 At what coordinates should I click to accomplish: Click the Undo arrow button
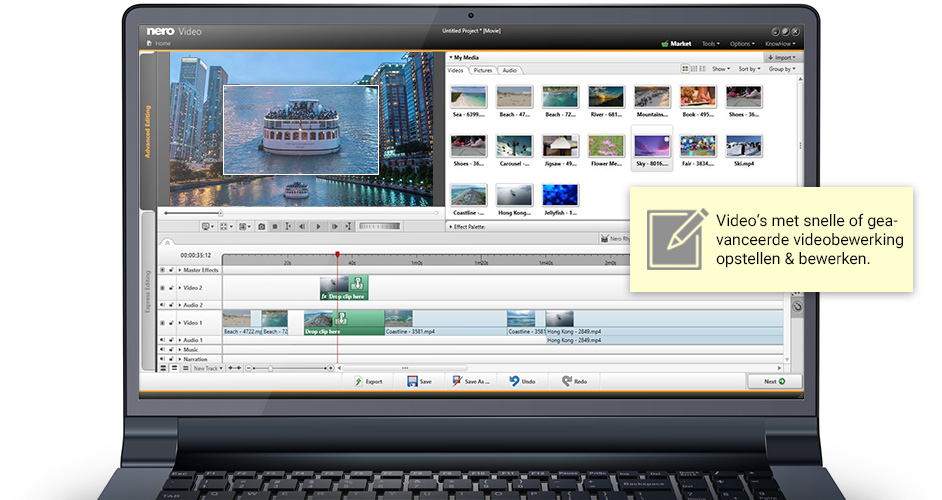point(521,381)
